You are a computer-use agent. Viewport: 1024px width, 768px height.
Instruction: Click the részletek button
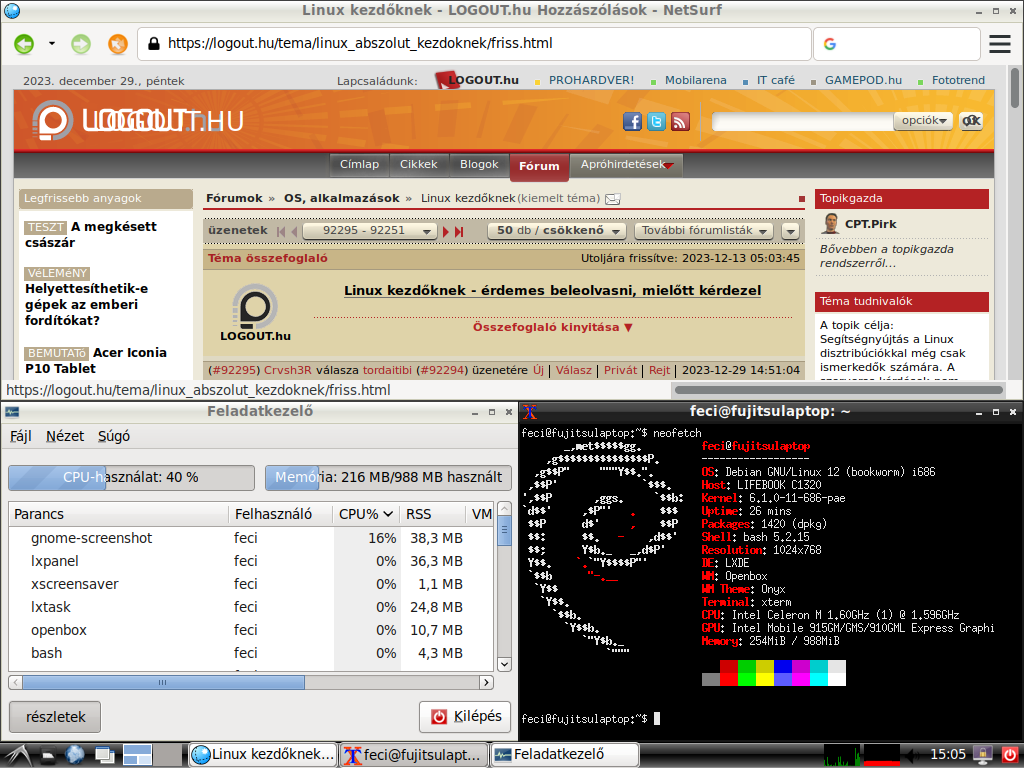pyautogui.click(x=56, y=717)
